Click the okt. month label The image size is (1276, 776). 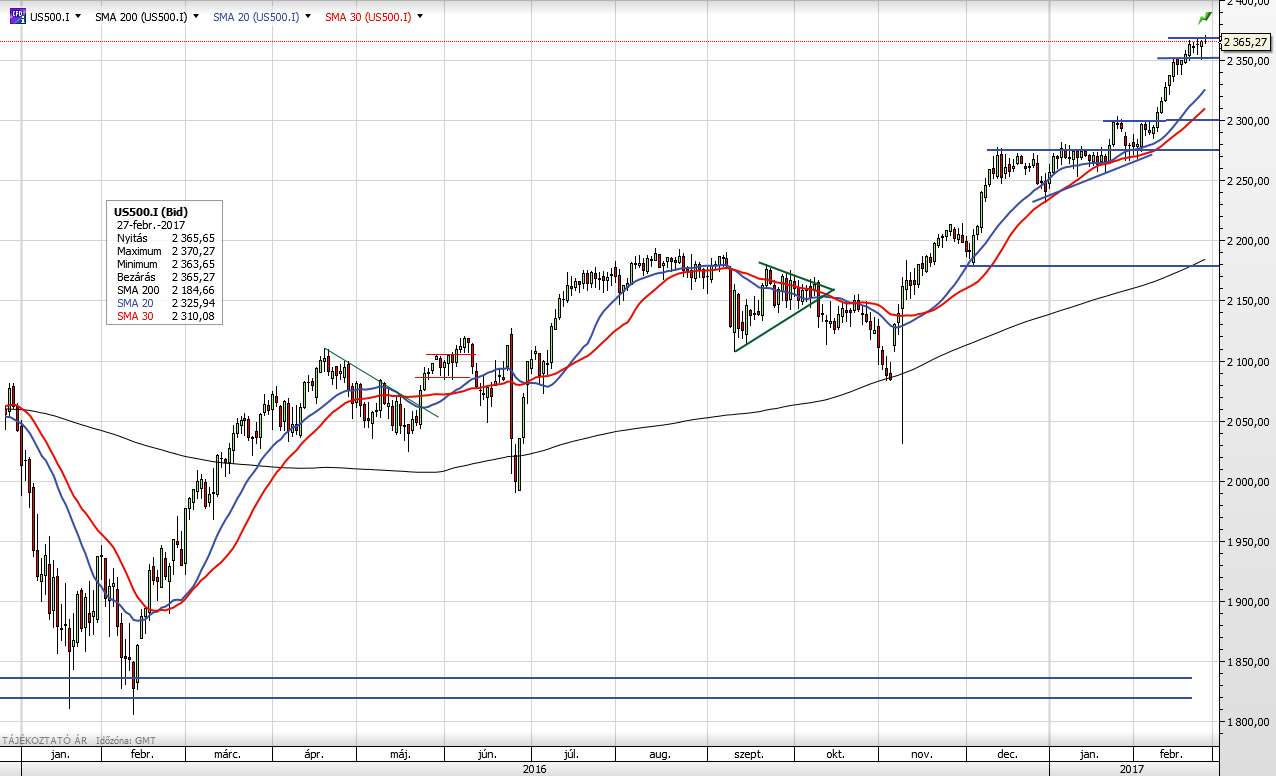pos(833,754)
